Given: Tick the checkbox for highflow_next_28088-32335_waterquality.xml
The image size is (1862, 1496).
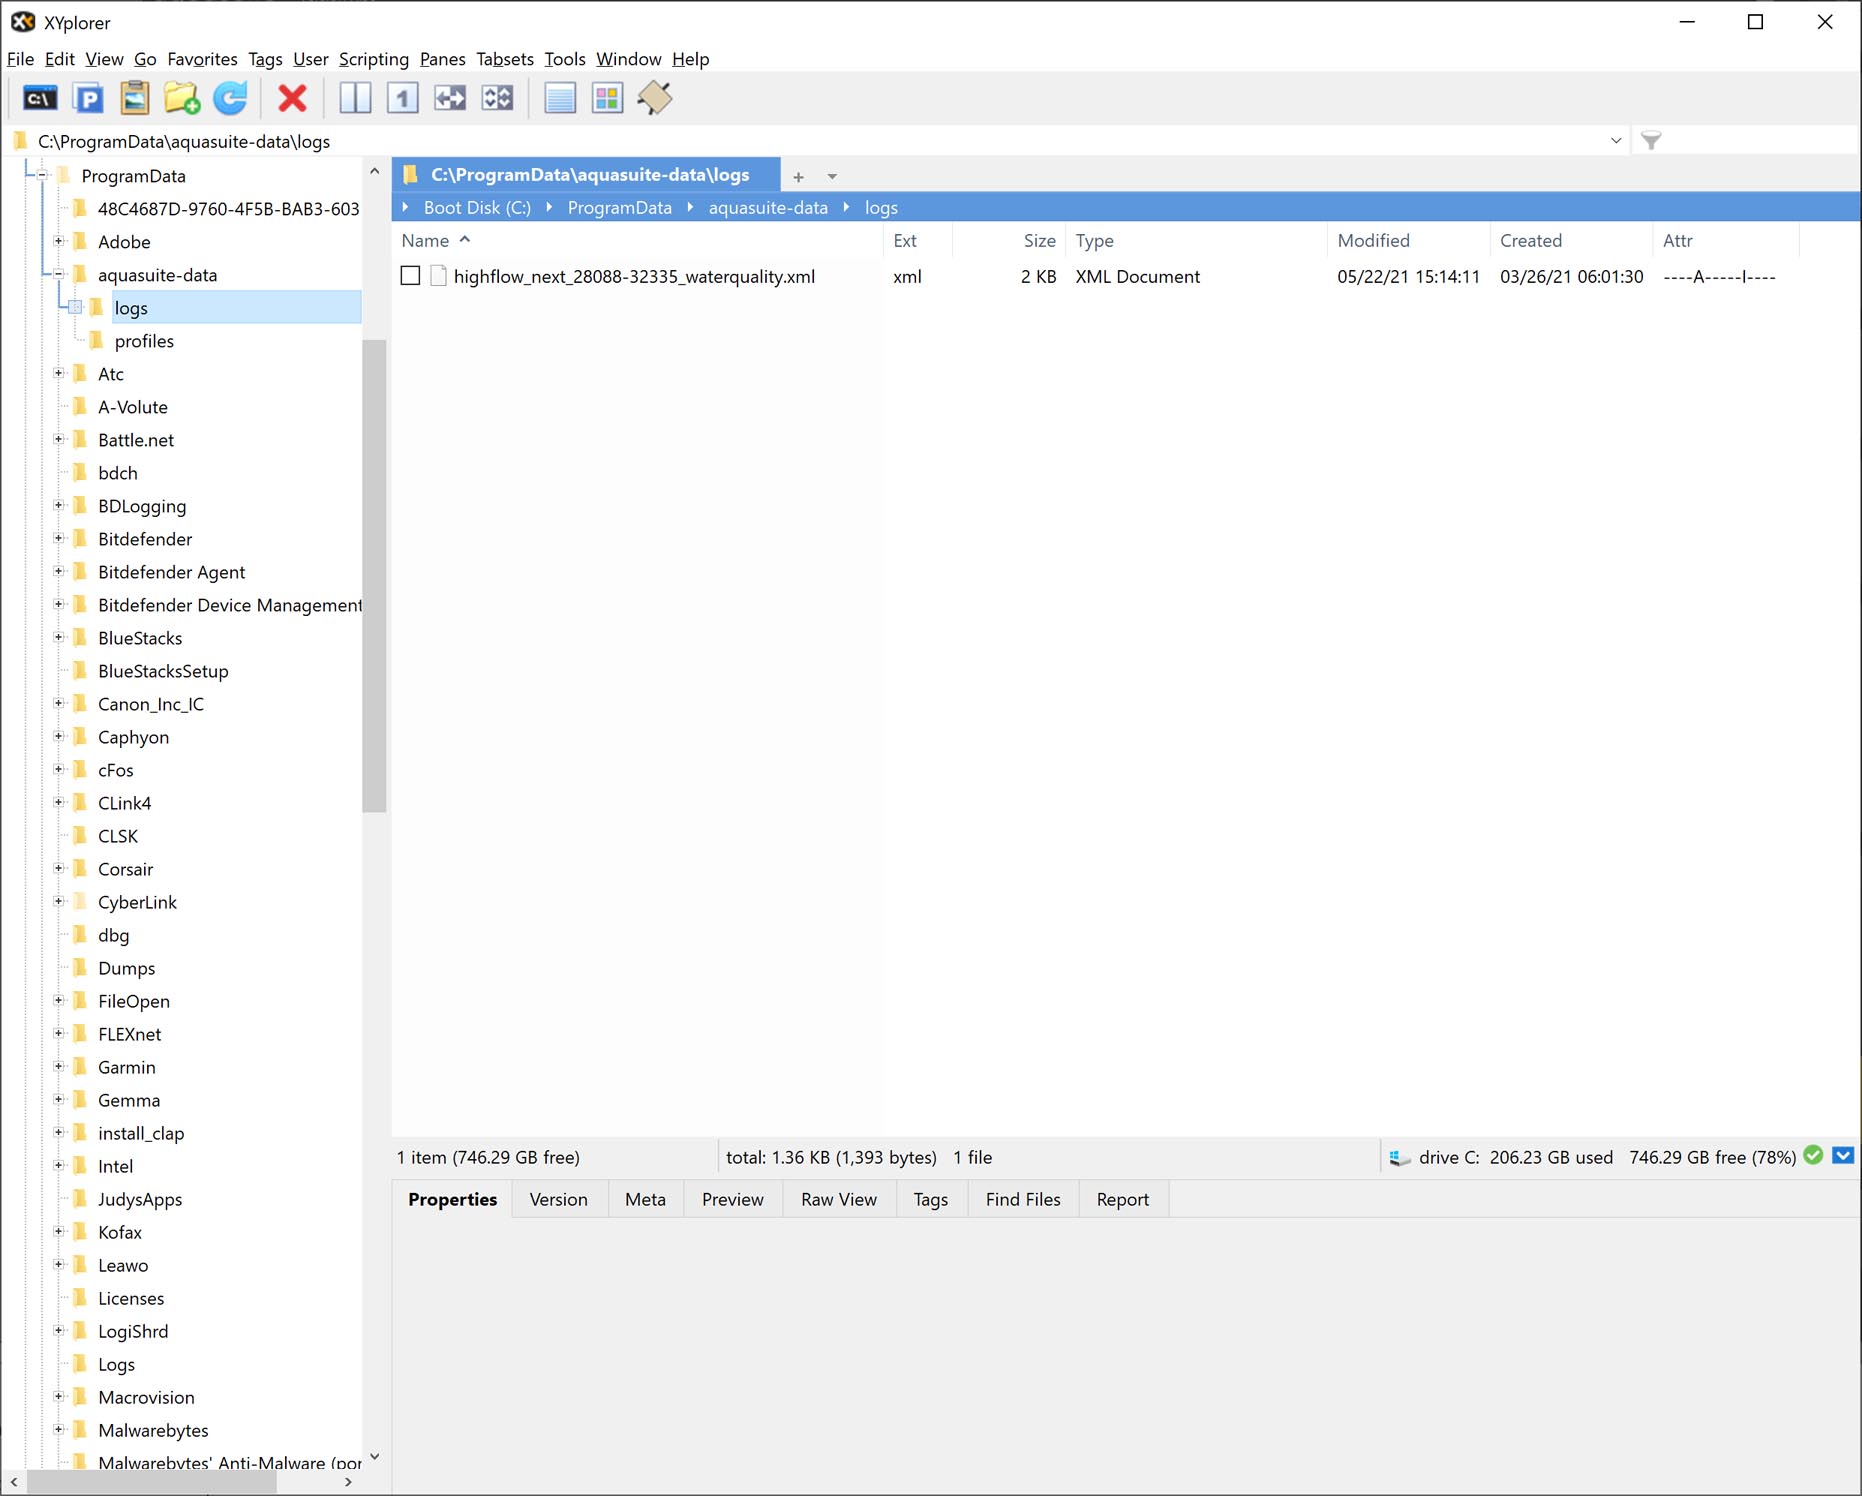Looking at the screenshot, I should [x=410, y=276].
